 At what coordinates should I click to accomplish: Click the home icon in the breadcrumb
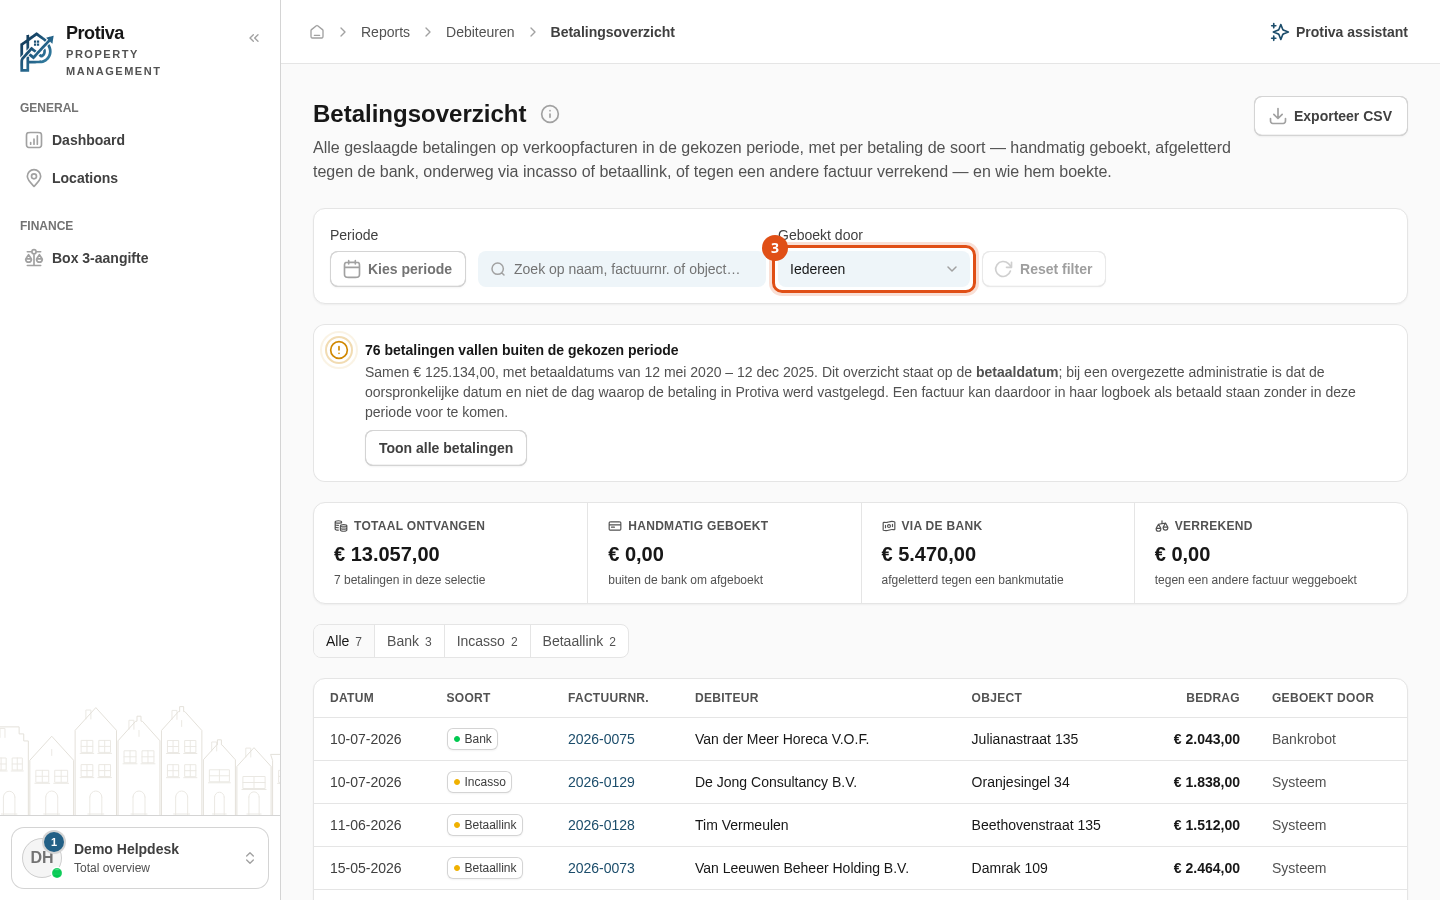tap(317, 32)
